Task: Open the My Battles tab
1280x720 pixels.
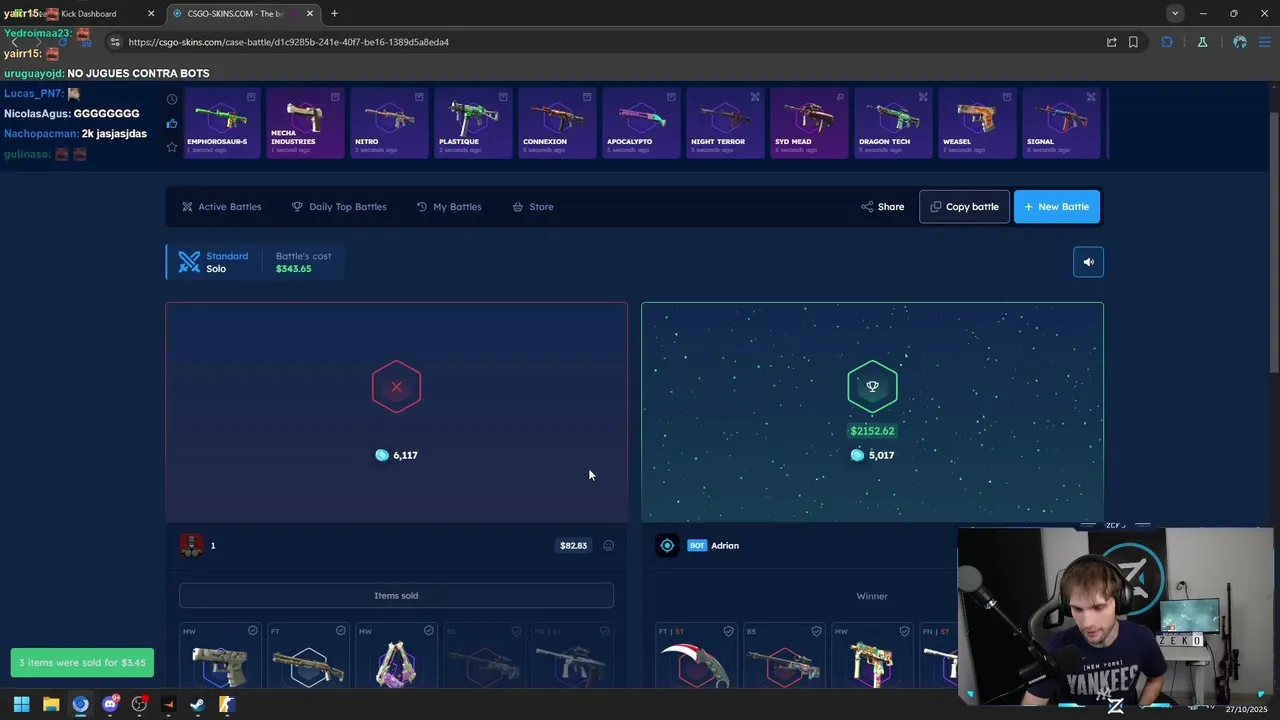Action: (449, 207)
